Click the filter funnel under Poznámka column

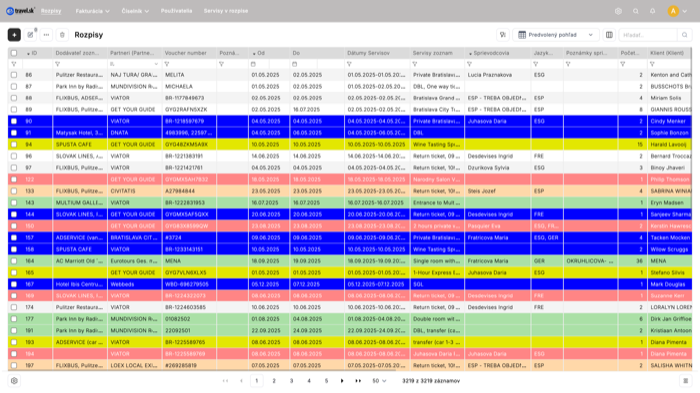tap(221, 64)
